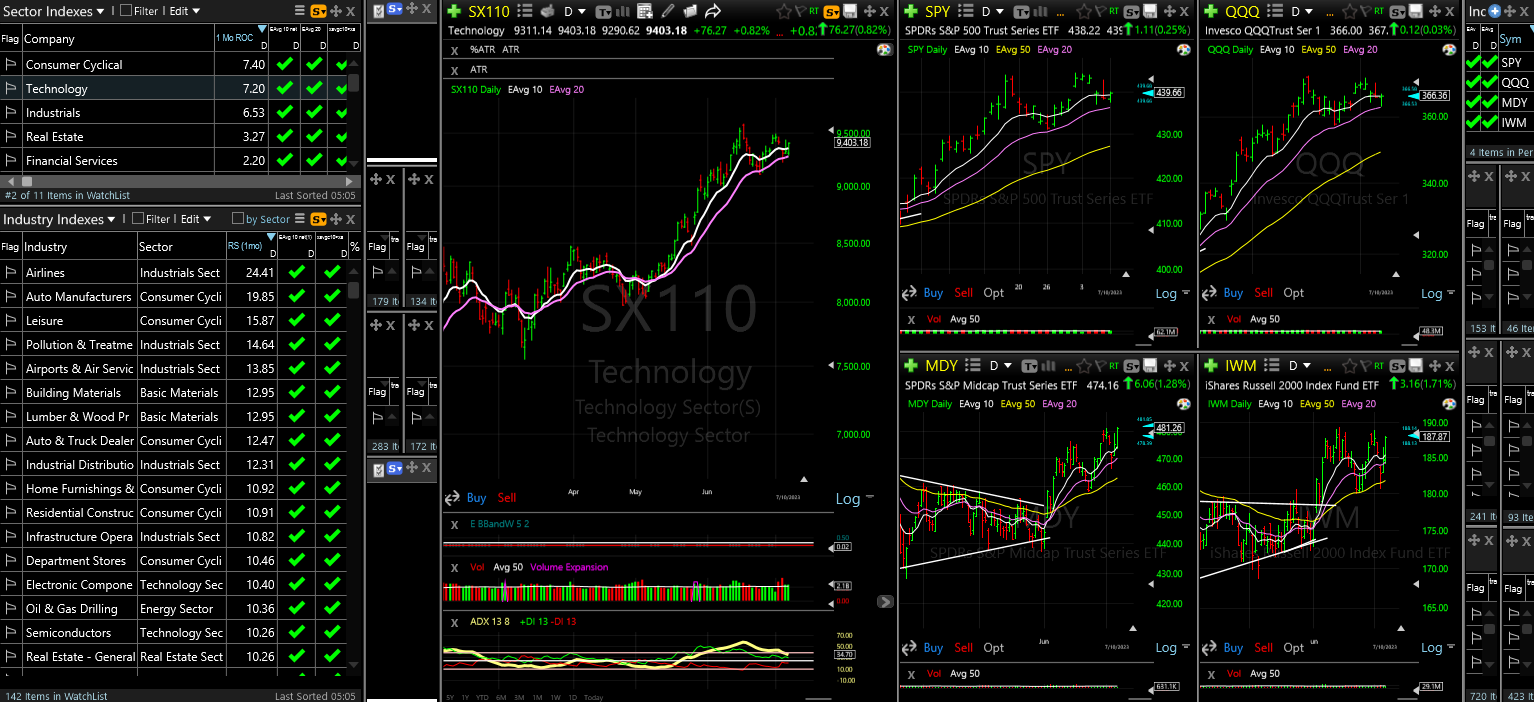
Task: Click the Buy button on SX110 chart
Action: pyautogui.click(x=477, y=497)
